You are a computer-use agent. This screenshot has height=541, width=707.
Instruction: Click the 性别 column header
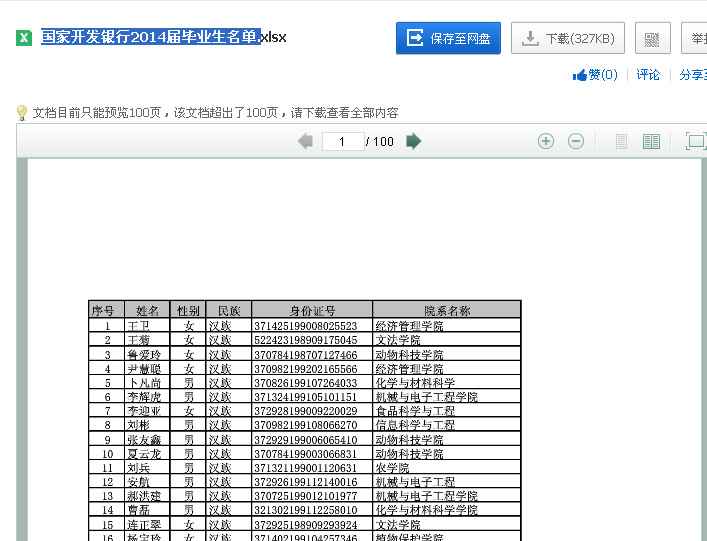coord(188,310)
